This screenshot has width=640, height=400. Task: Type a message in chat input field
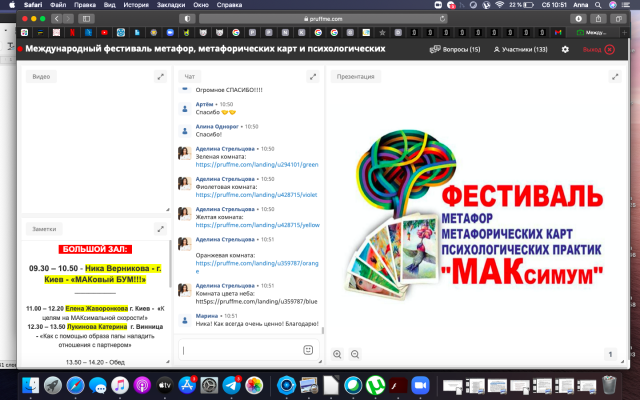[x=240, y=350]
